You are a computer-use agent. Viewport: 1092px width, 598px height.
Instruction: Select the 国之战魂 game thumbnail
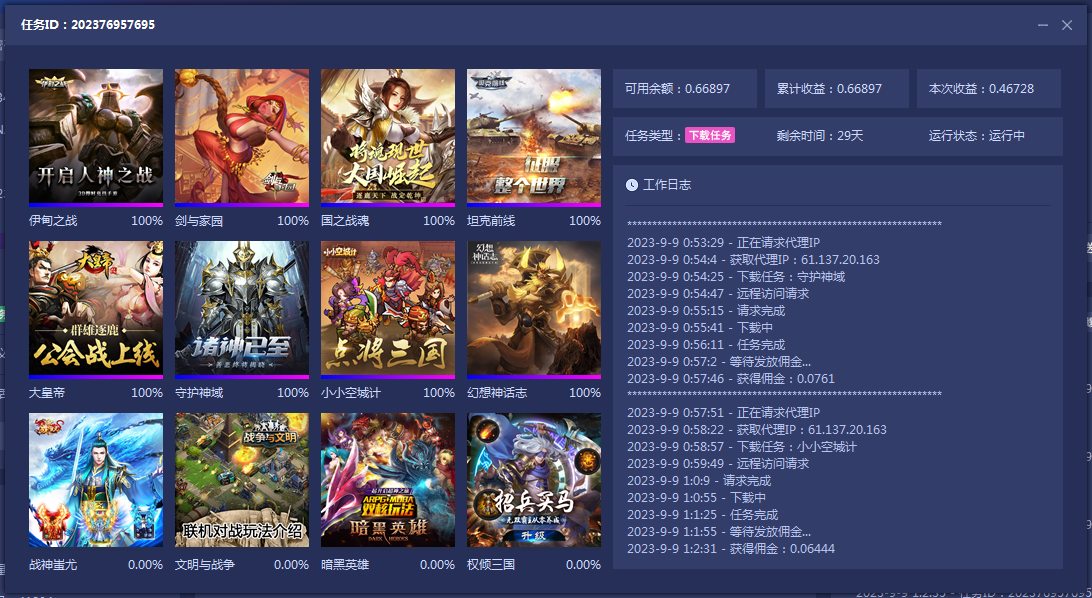tap(388, 136)
